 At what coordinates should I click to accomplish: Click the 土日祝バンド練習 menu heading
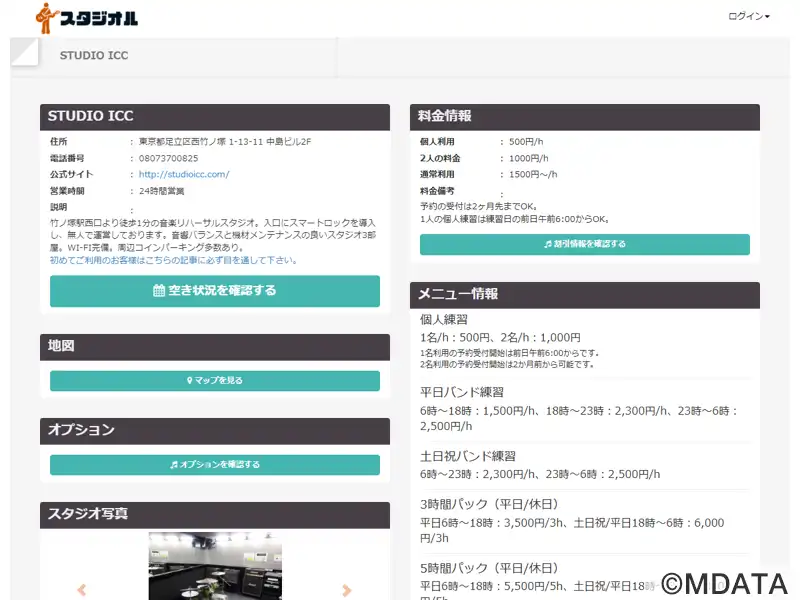click(468, 456)
